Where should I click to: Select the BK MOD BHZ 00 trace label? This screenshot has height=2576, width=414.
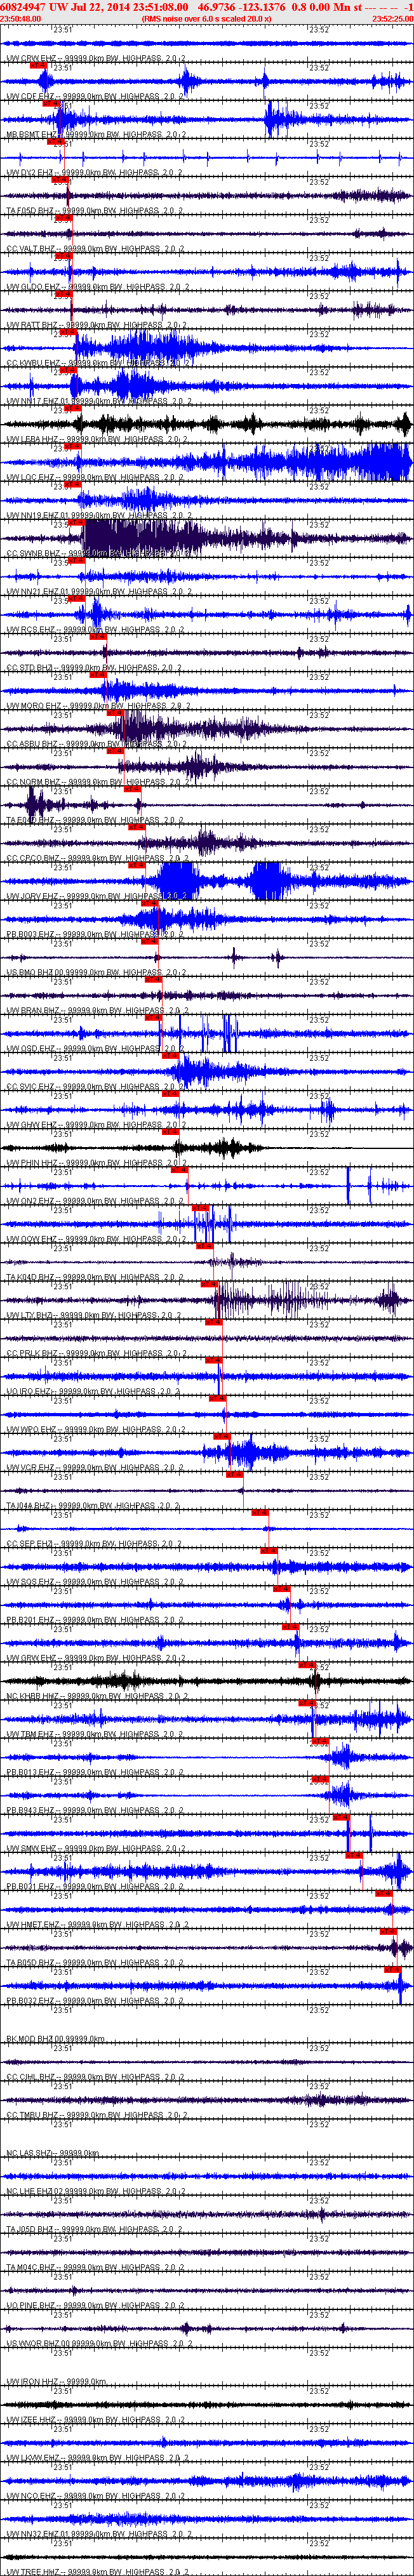56,2039
